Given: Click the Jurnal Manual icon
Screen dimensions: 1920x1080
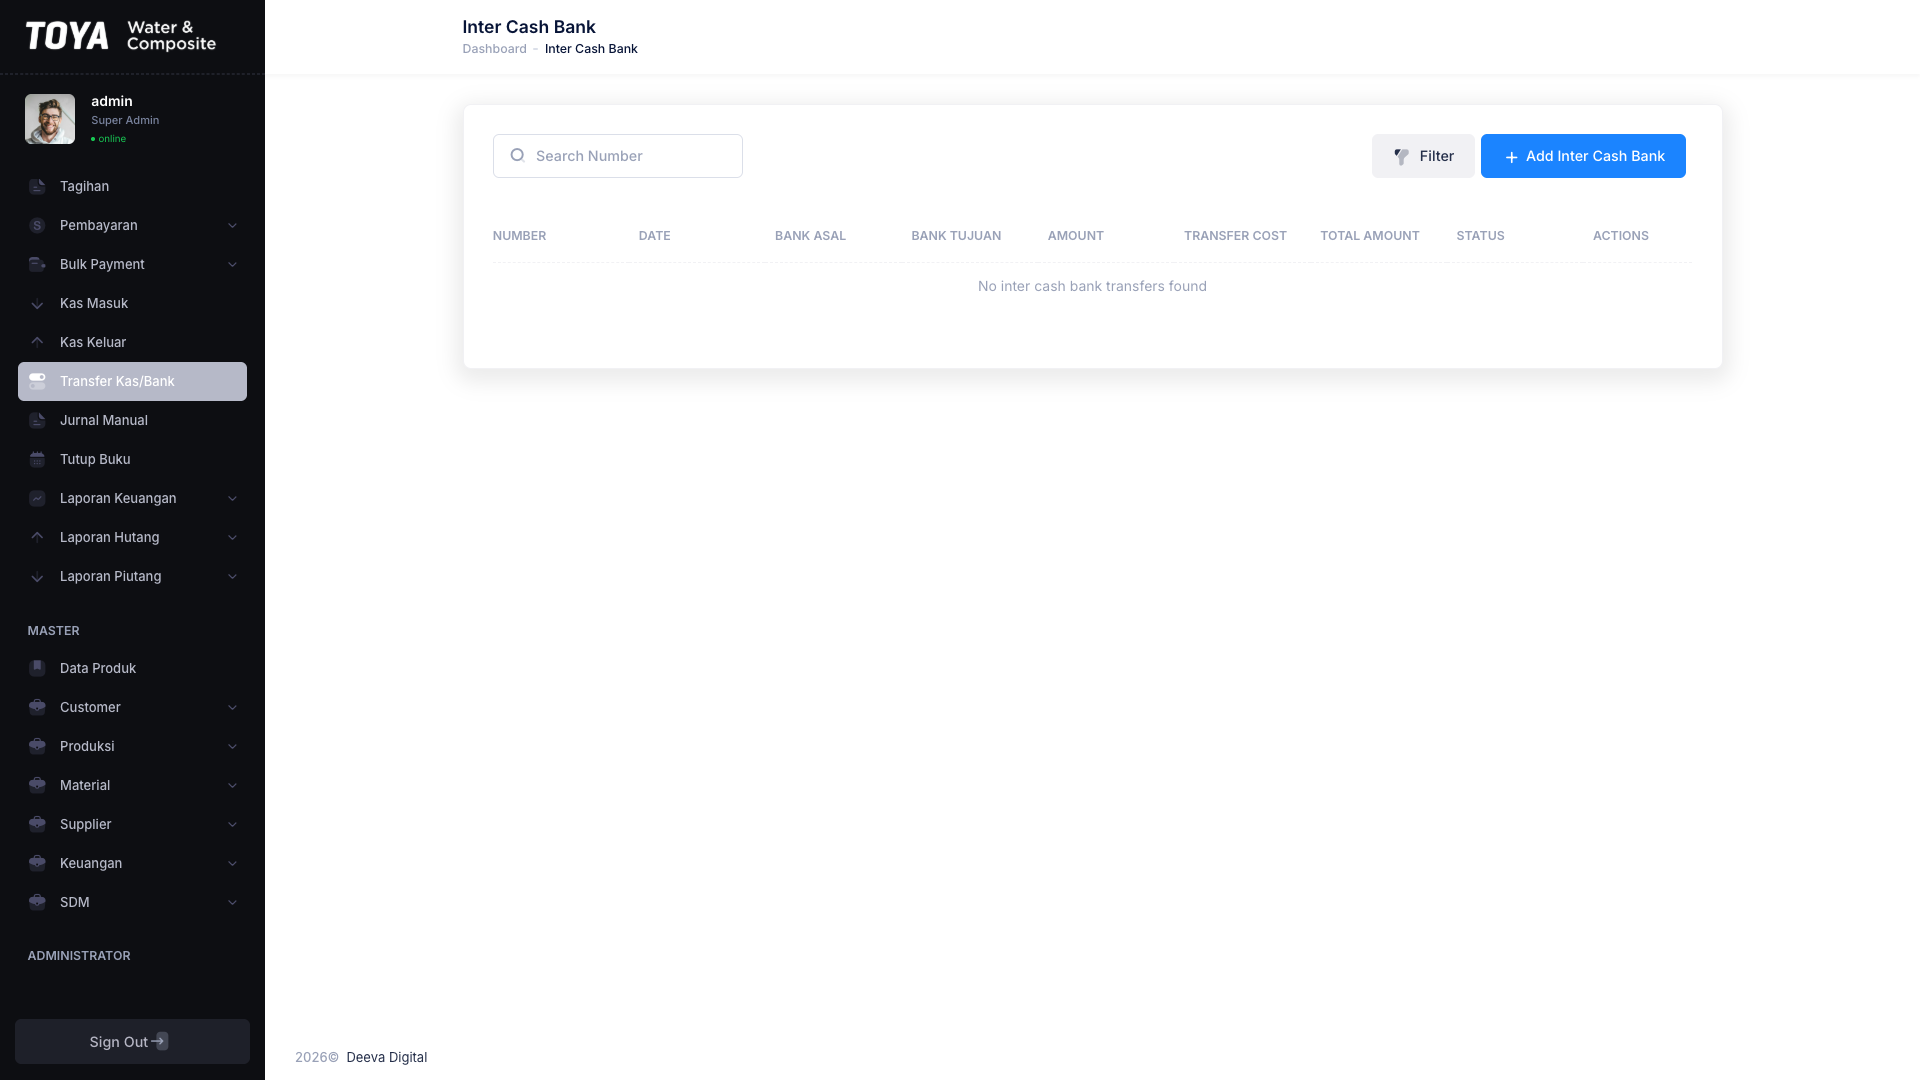Looking at the screenshot, I should pyautogui.click(x=37, y=421).
